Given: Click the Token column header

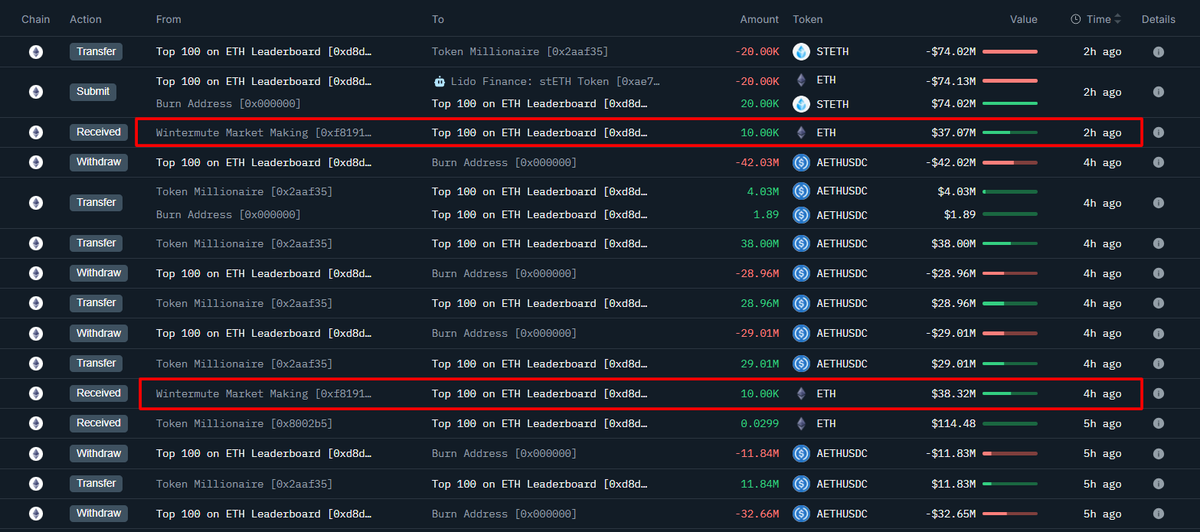Looking at the screenshot, I should 808,19.
